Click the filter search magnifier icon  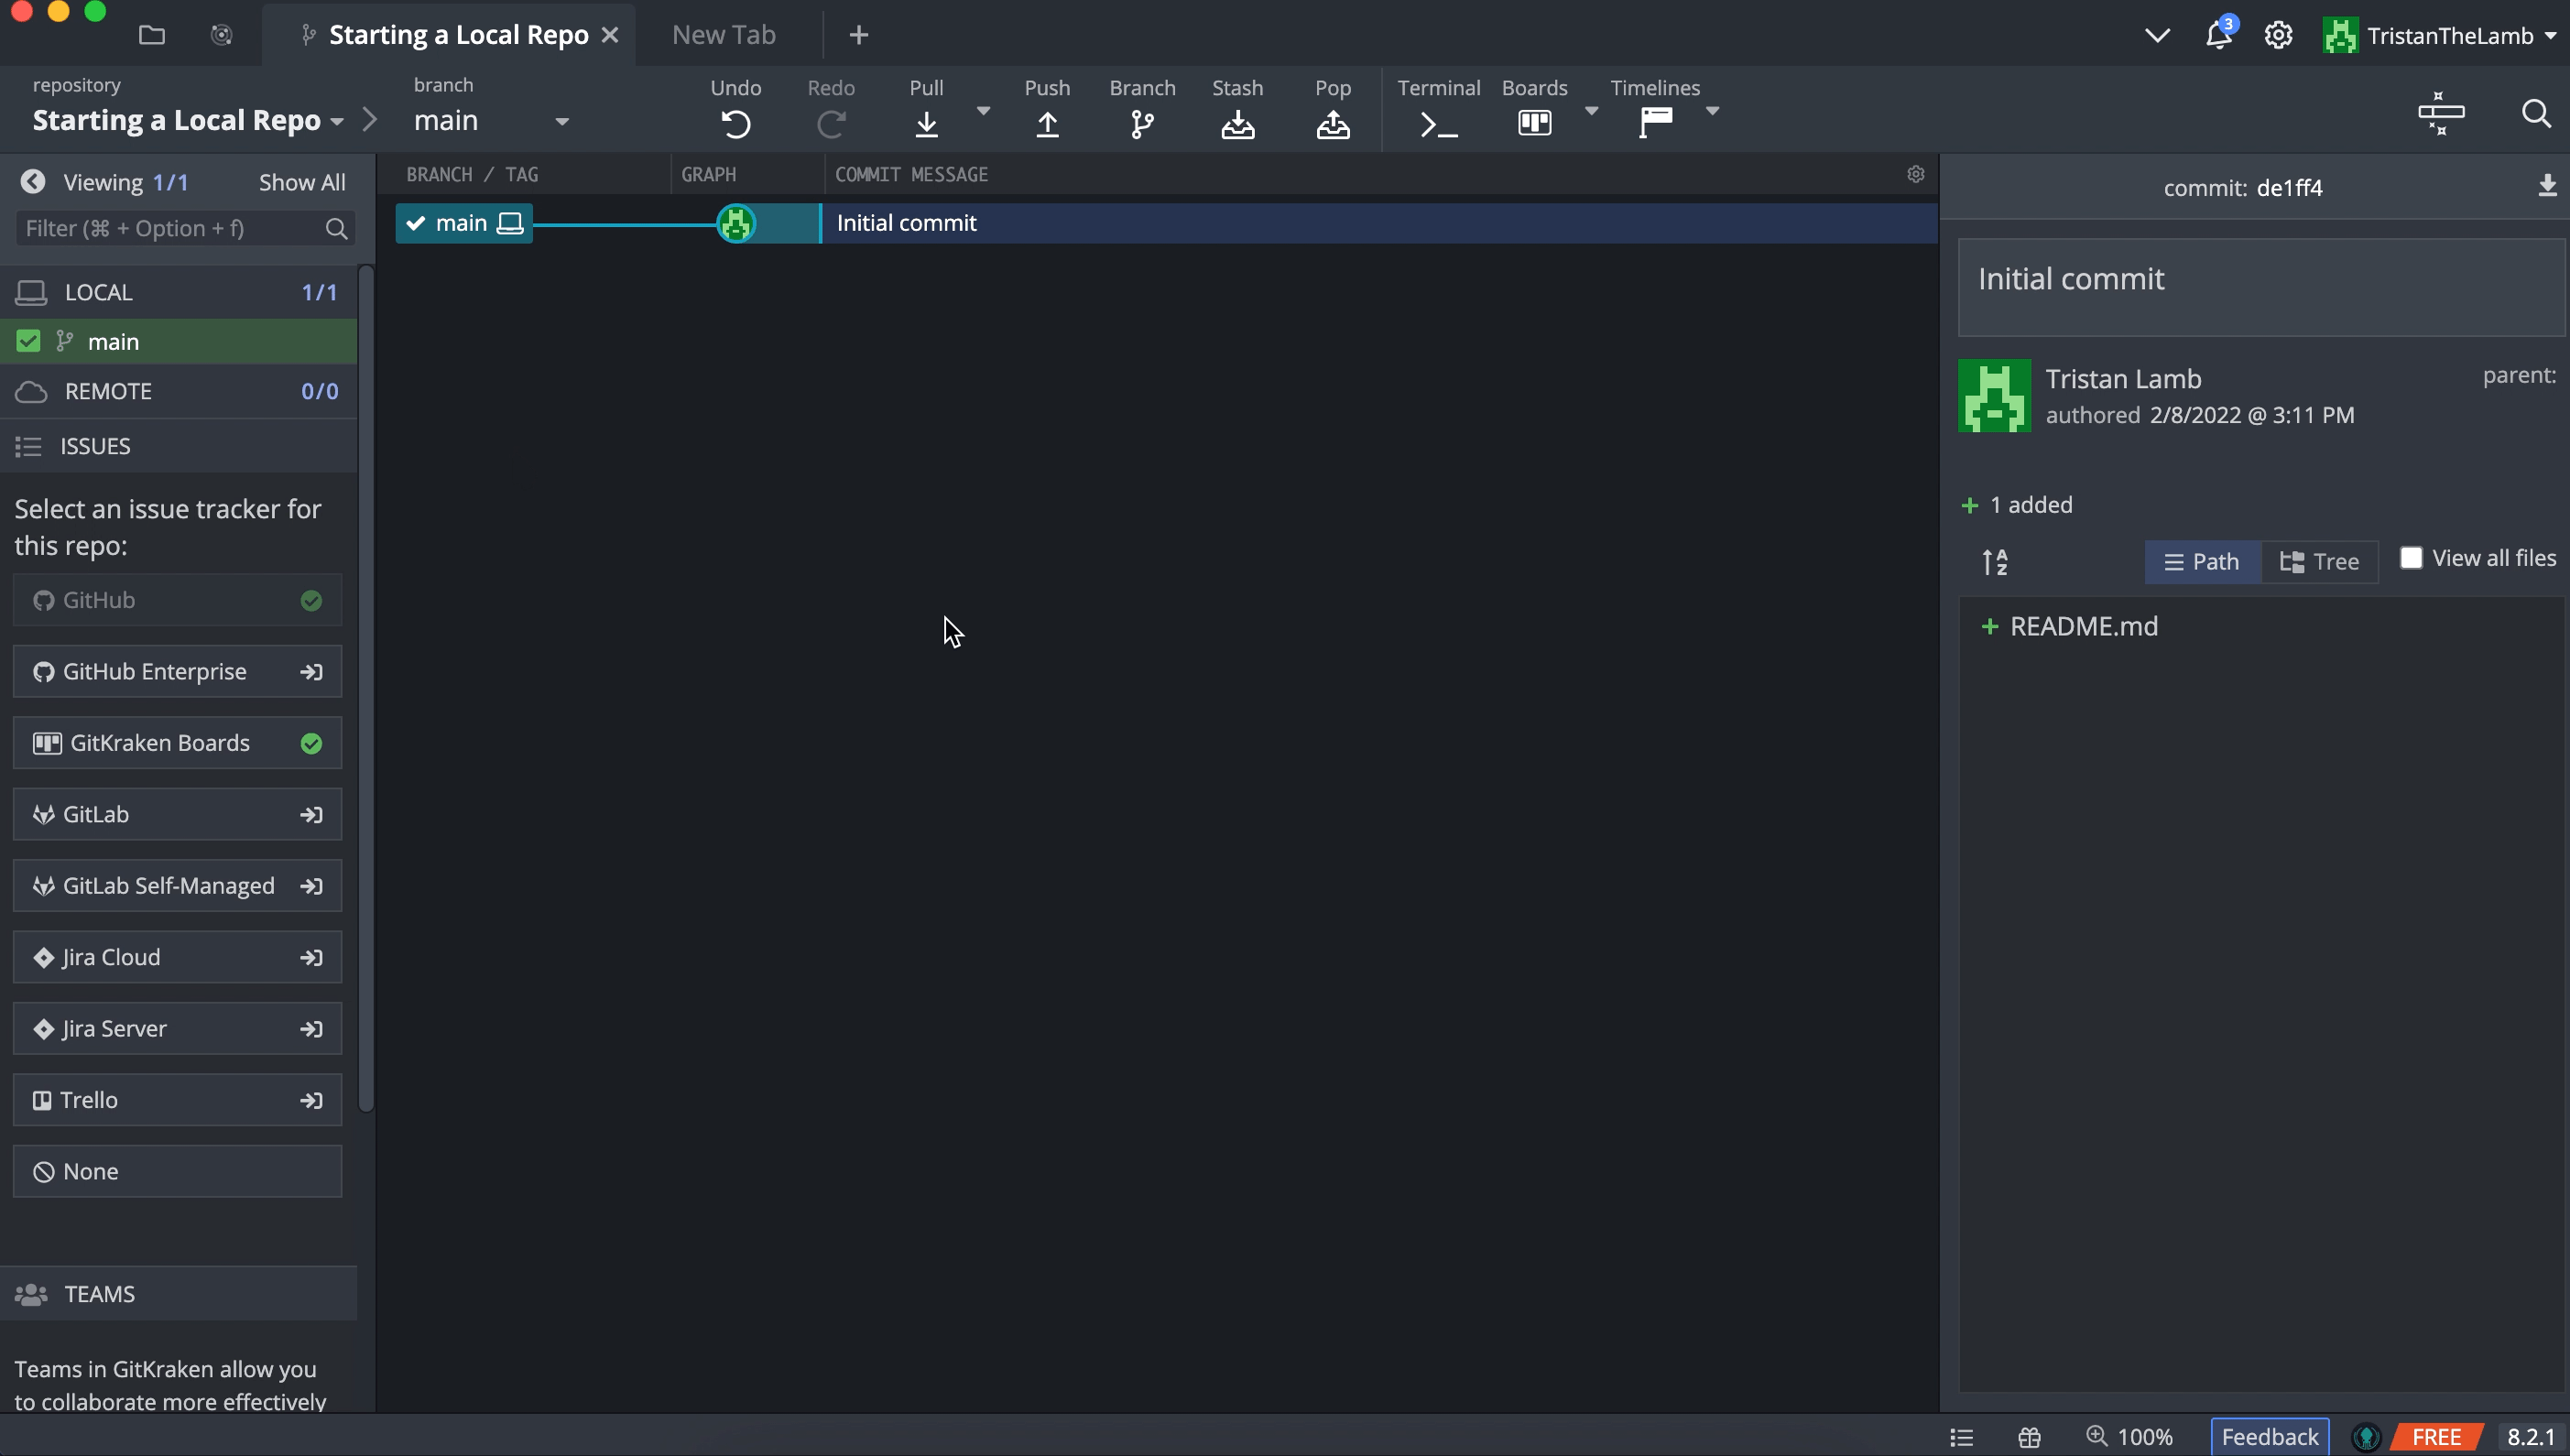click(x=337, y=229)
